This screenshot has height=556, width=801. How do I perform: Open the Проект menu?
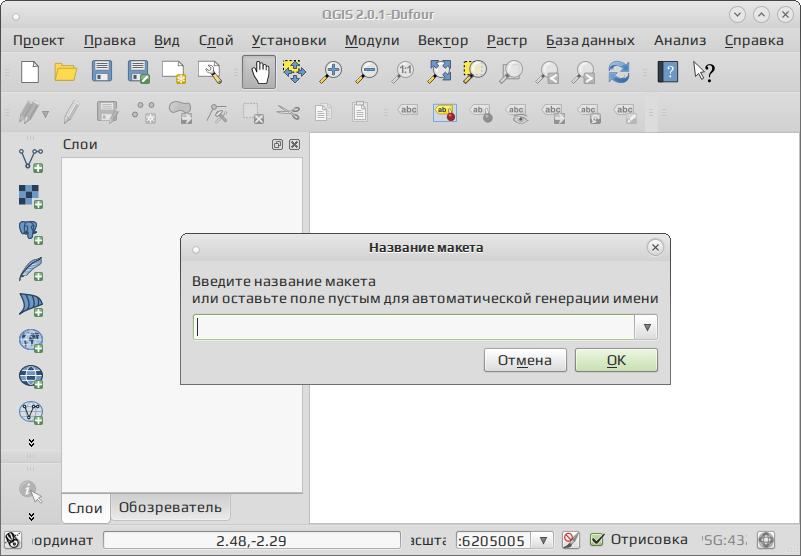(x=39, y=40)
